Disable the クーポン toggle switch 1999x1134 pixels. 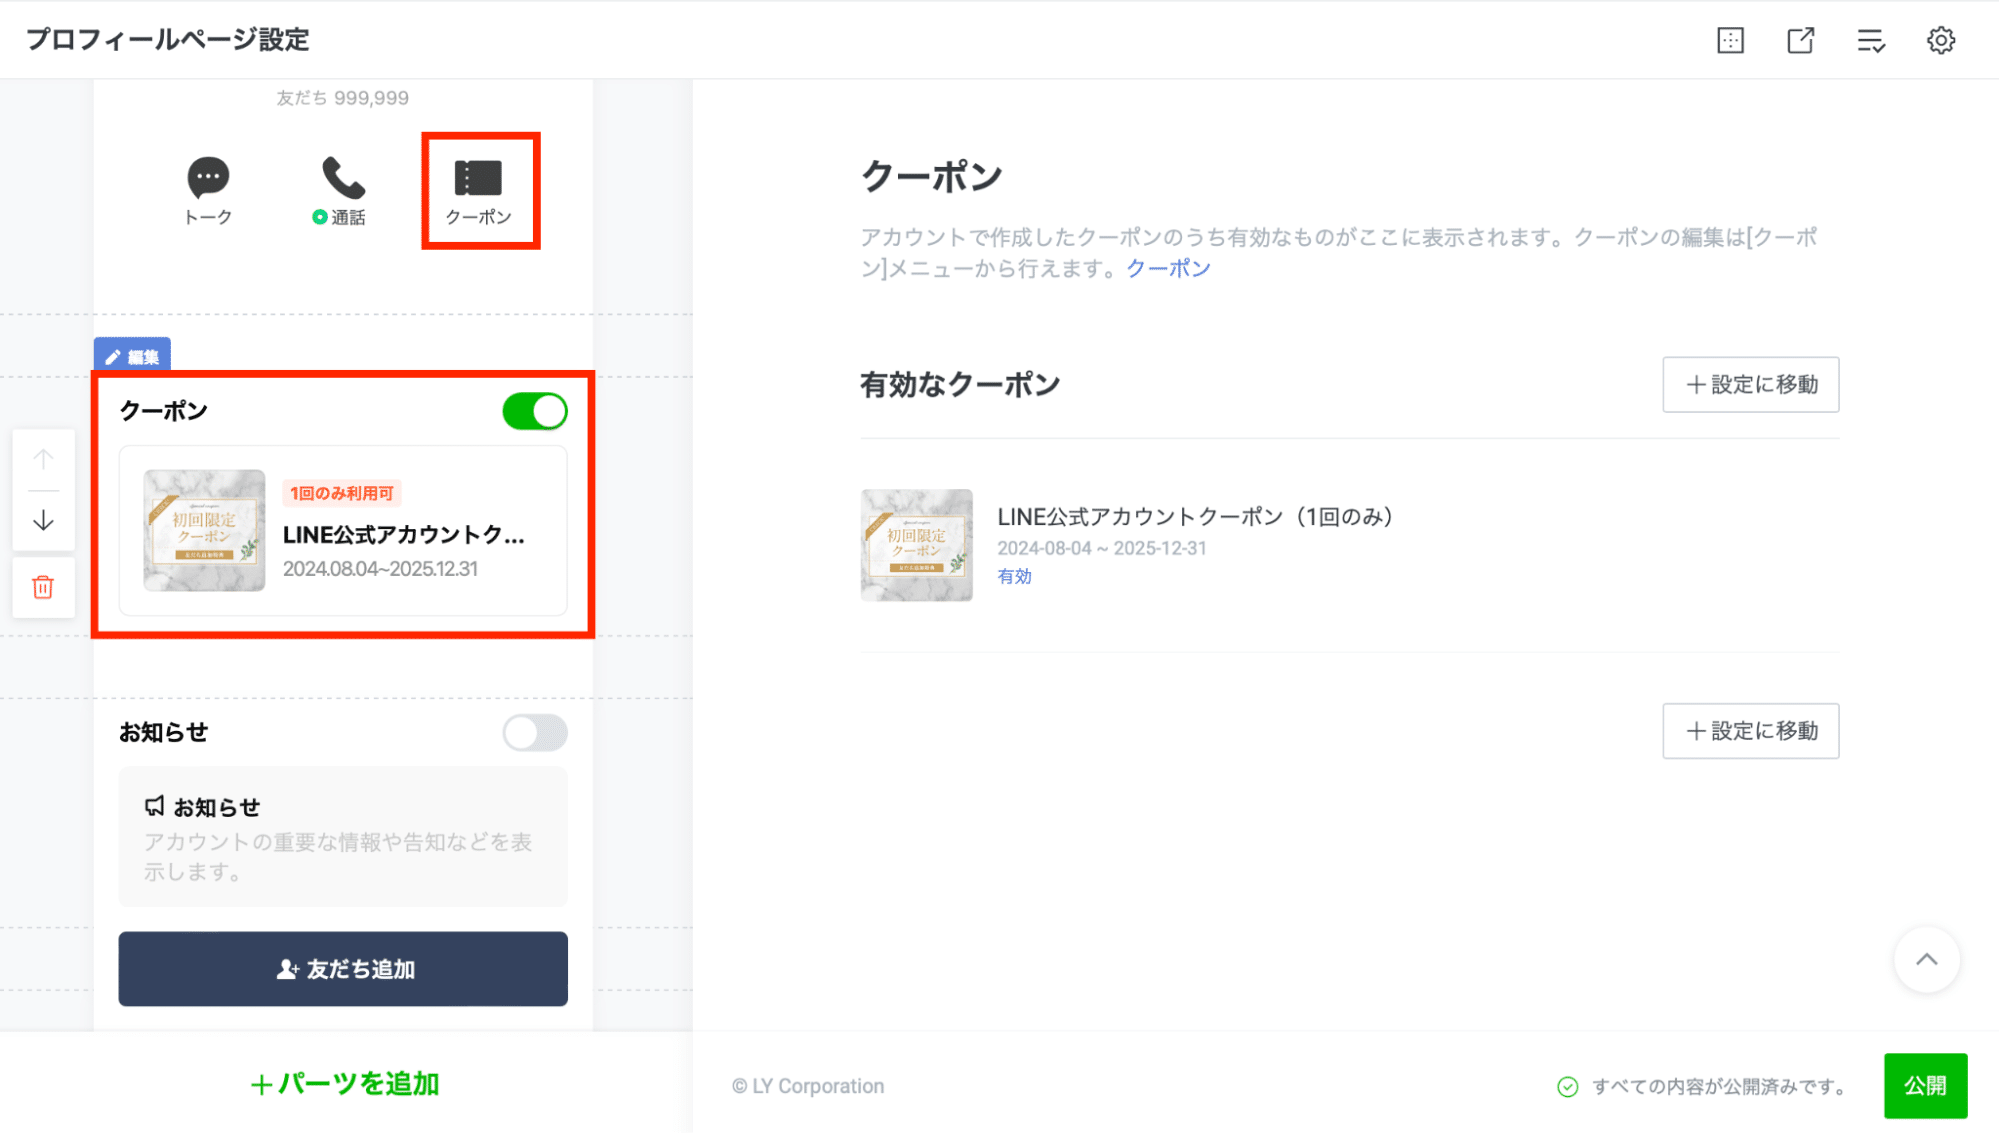535,411
